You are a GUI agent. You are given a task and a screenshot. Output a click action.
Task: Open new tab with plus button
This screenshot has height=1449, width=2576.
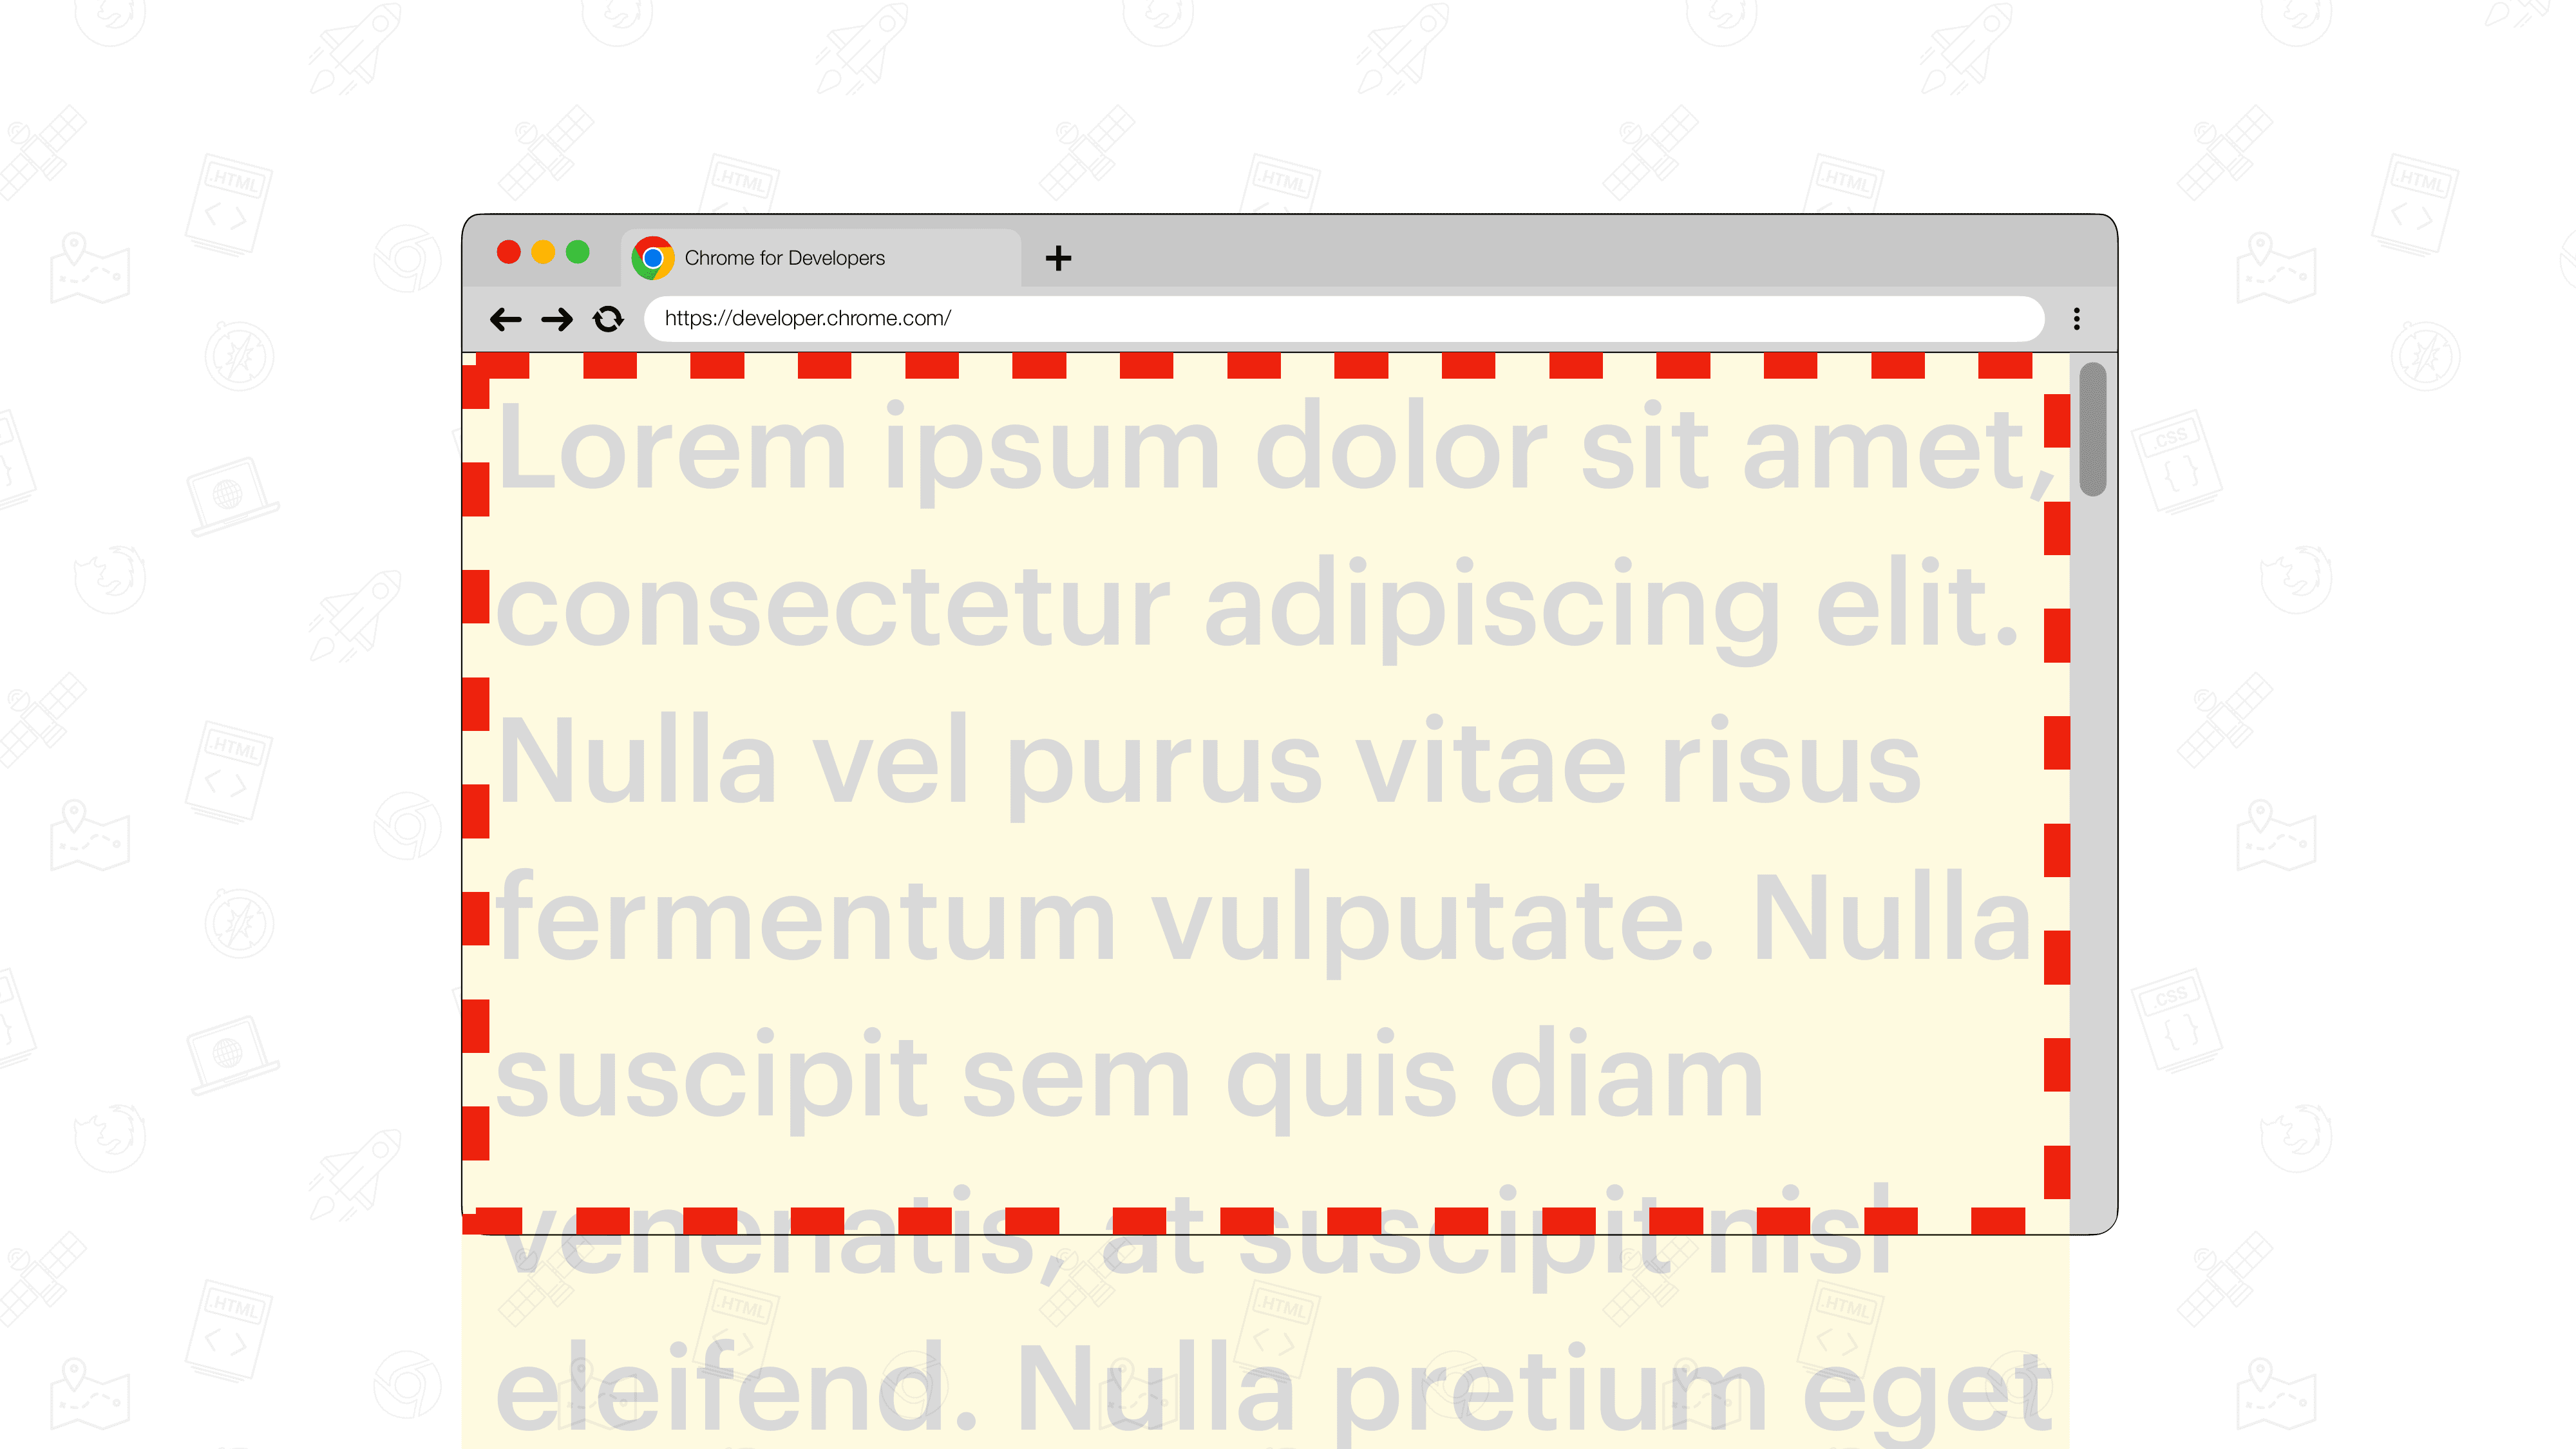(x=1058, y=256)
